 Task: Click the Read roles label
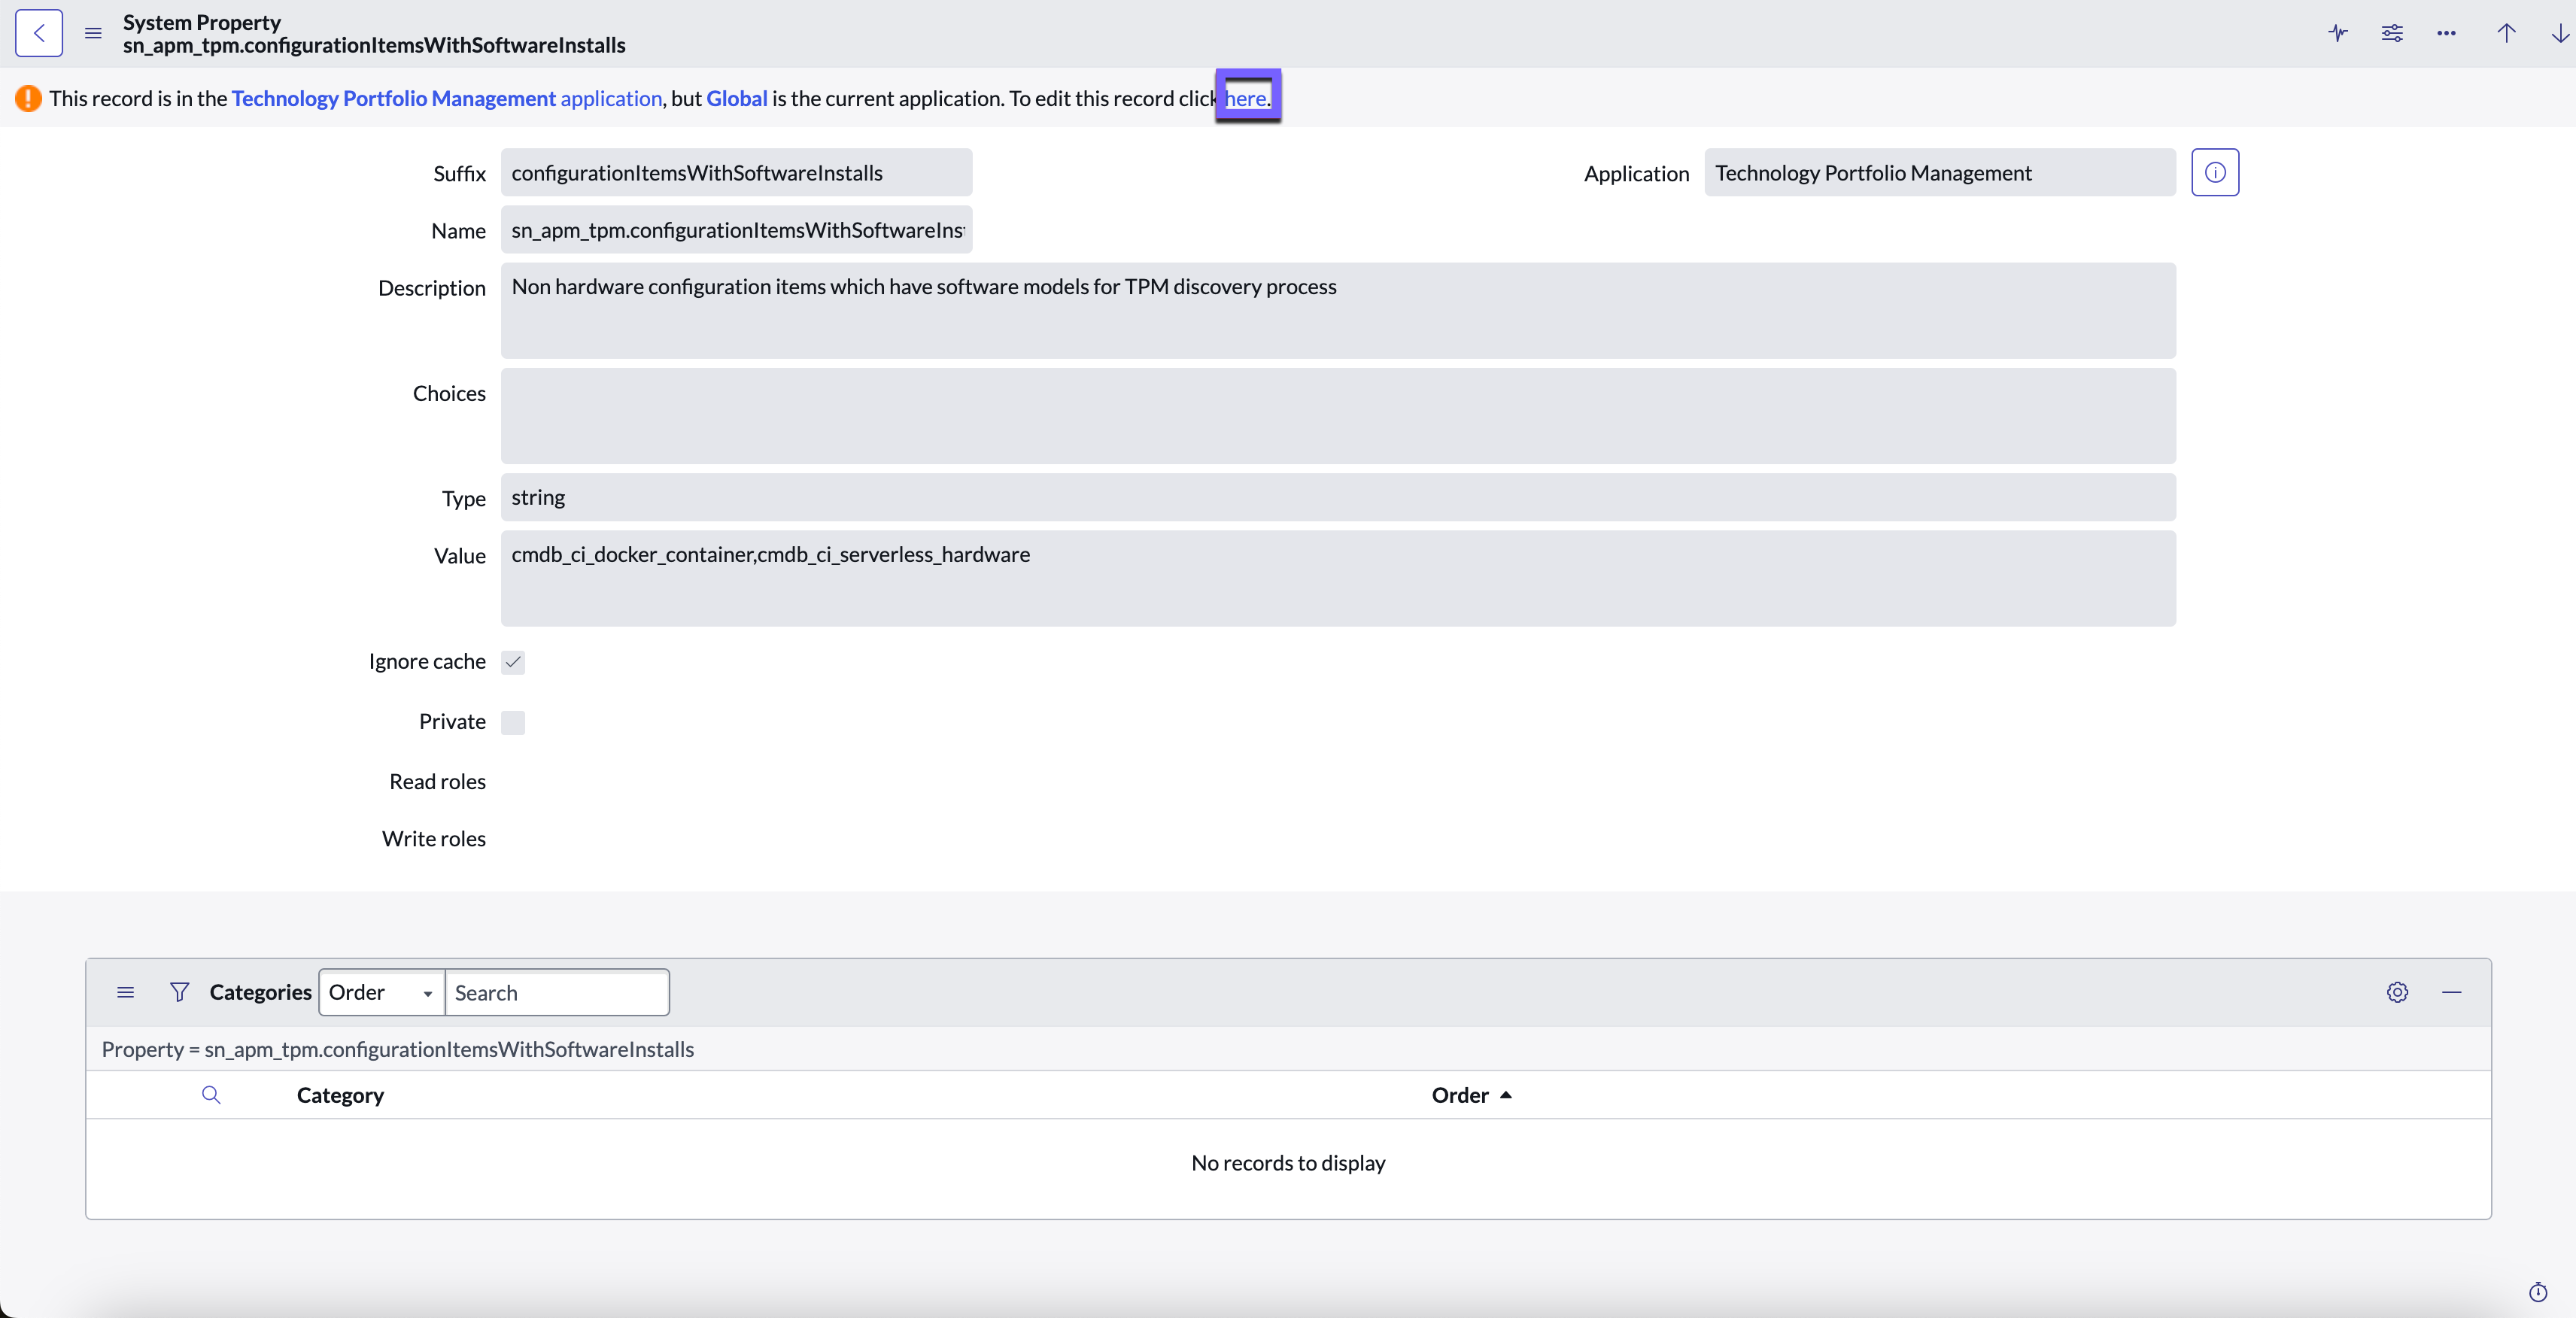click(437, 781)
